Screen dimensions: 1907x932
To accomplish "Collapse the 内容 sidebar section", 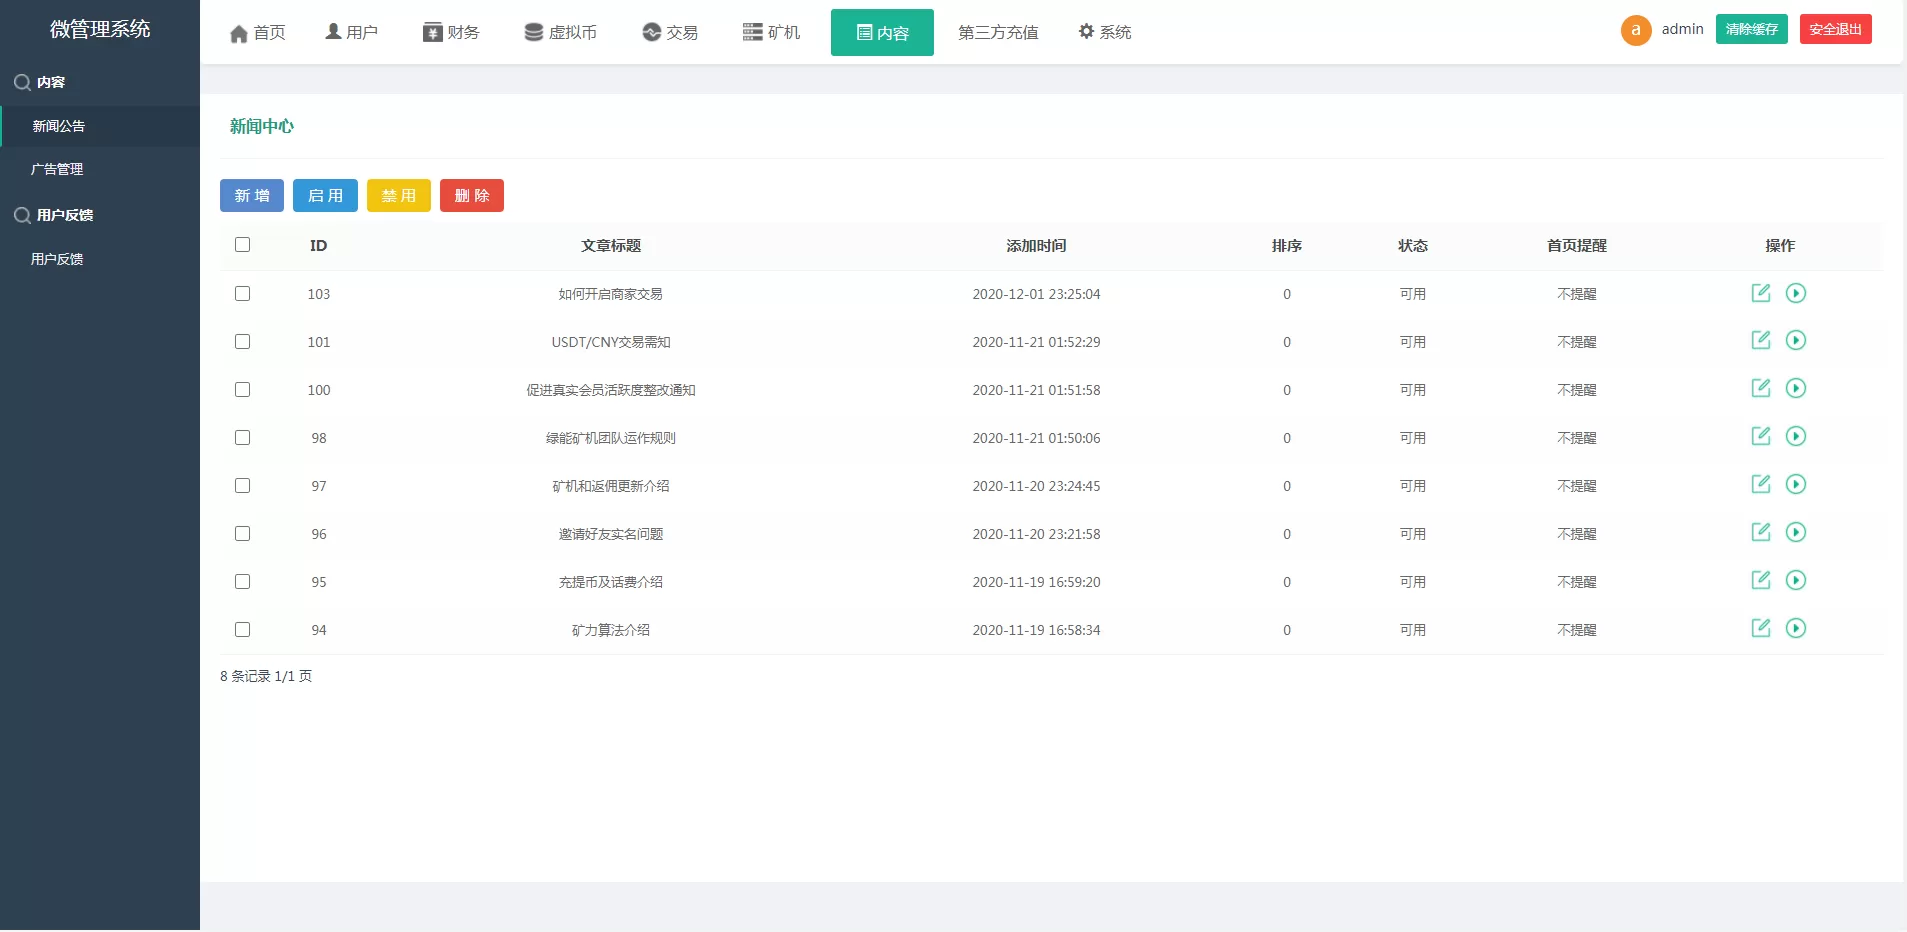I will (x=50, y=82).
